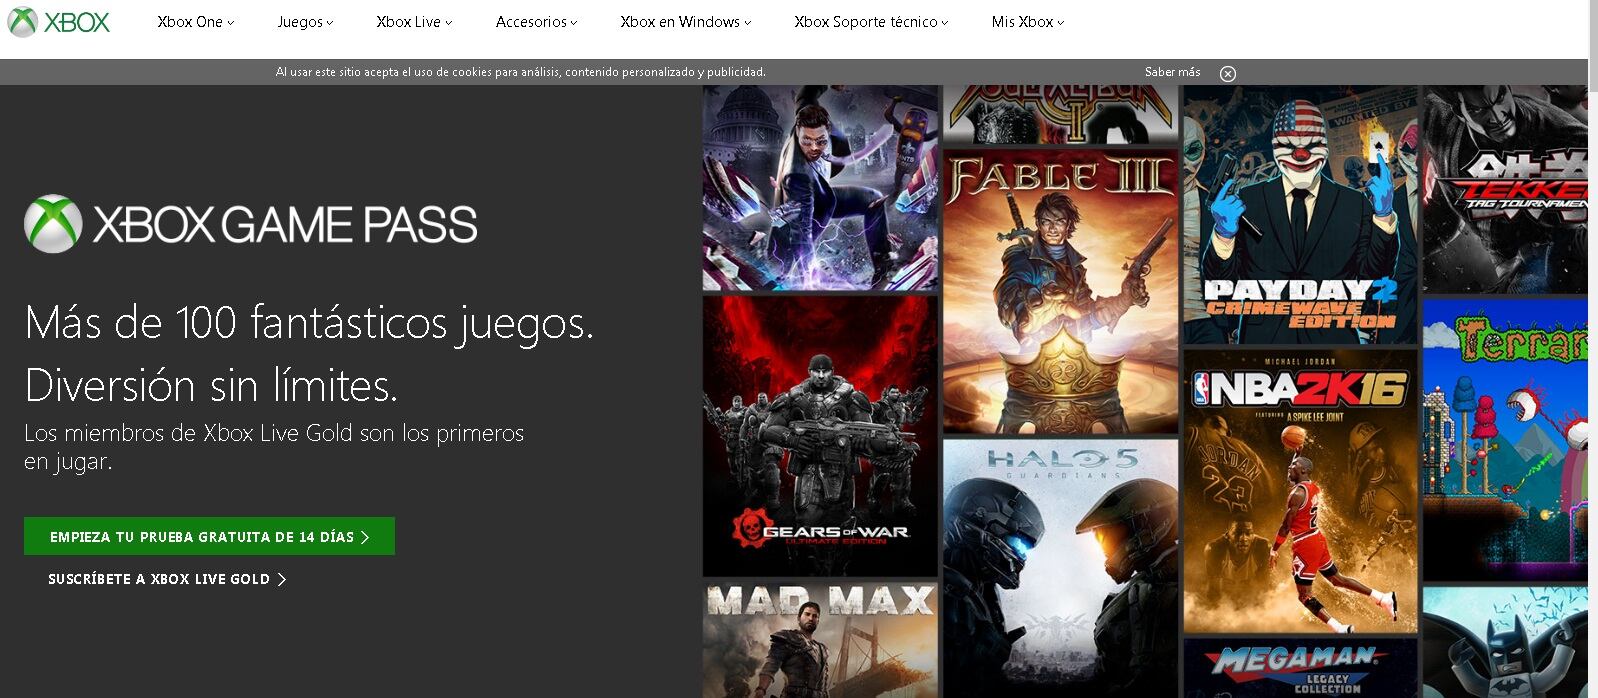1598x698 pixels.
Task: Select the Terraria game cover
Action: point(1505,439)
